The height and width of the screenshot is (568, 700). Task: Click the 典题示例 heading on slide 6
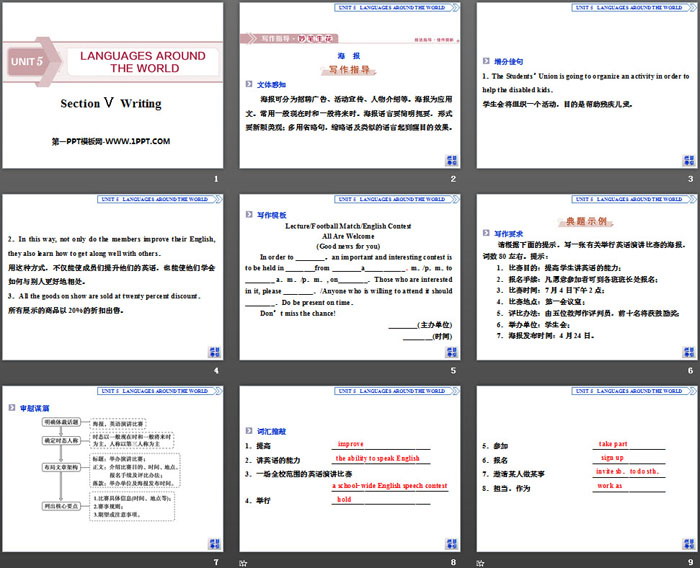pos(586,221)
